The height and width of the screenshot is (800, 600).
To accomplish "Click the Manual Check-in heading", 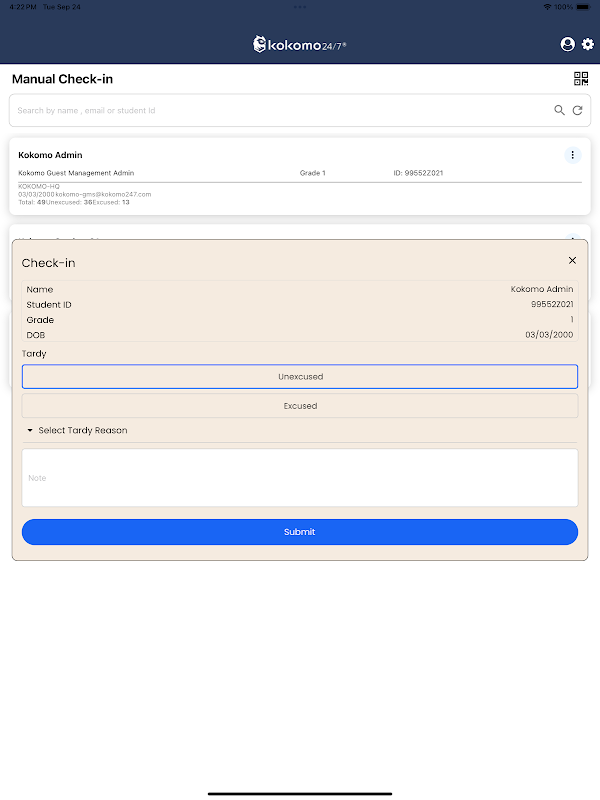I will (x=62, y=79).
